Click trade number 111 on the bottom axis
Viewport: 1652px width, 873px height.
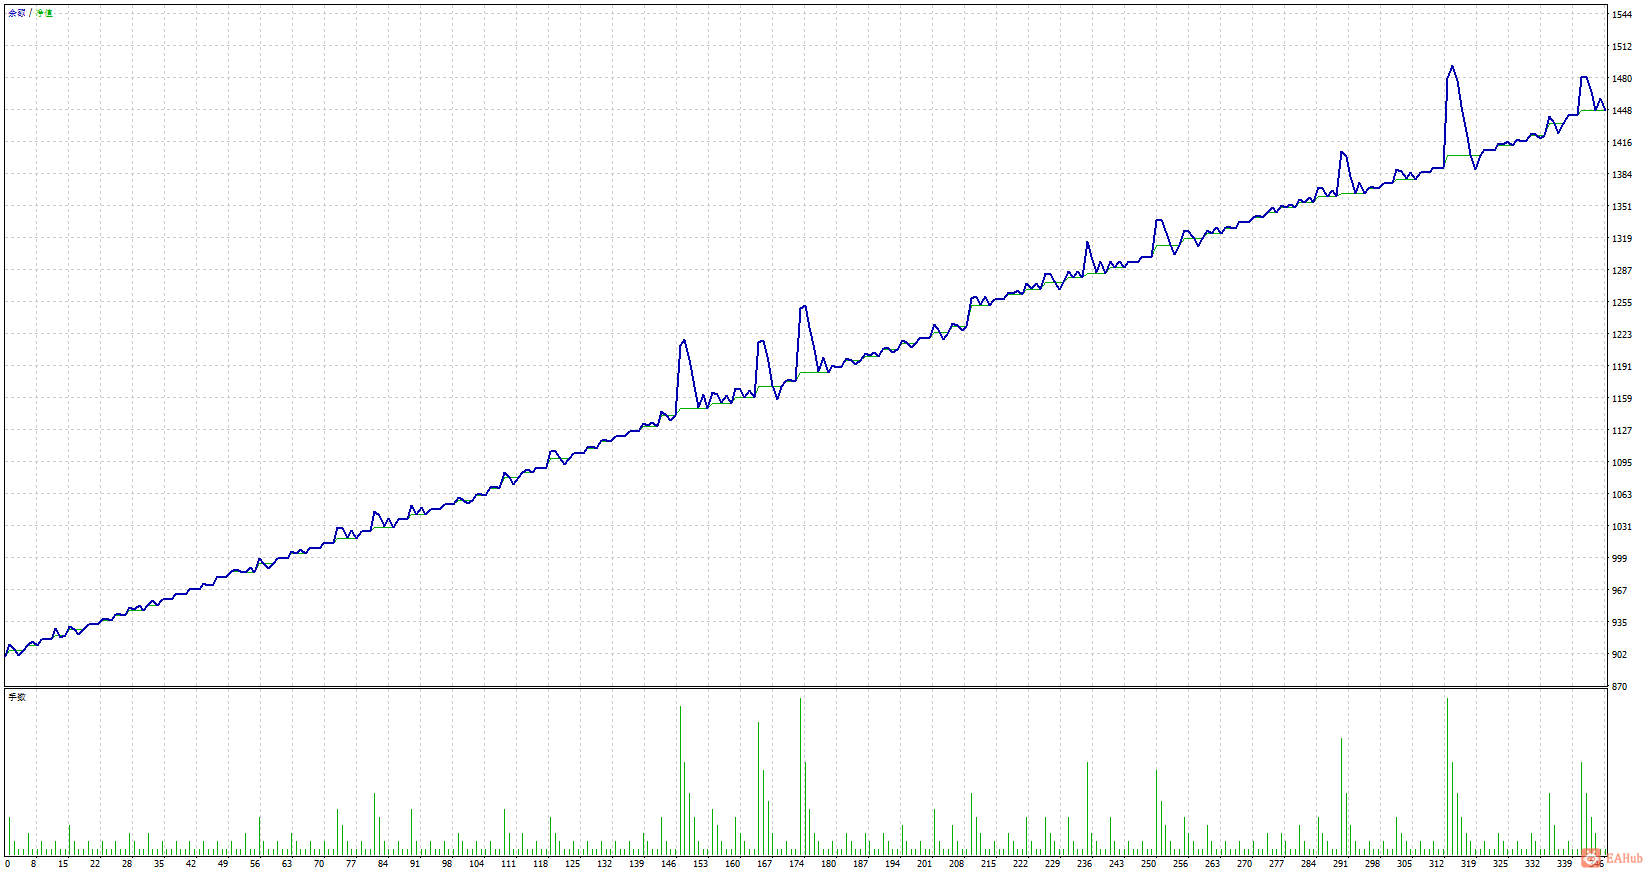[x=509, y=864]
